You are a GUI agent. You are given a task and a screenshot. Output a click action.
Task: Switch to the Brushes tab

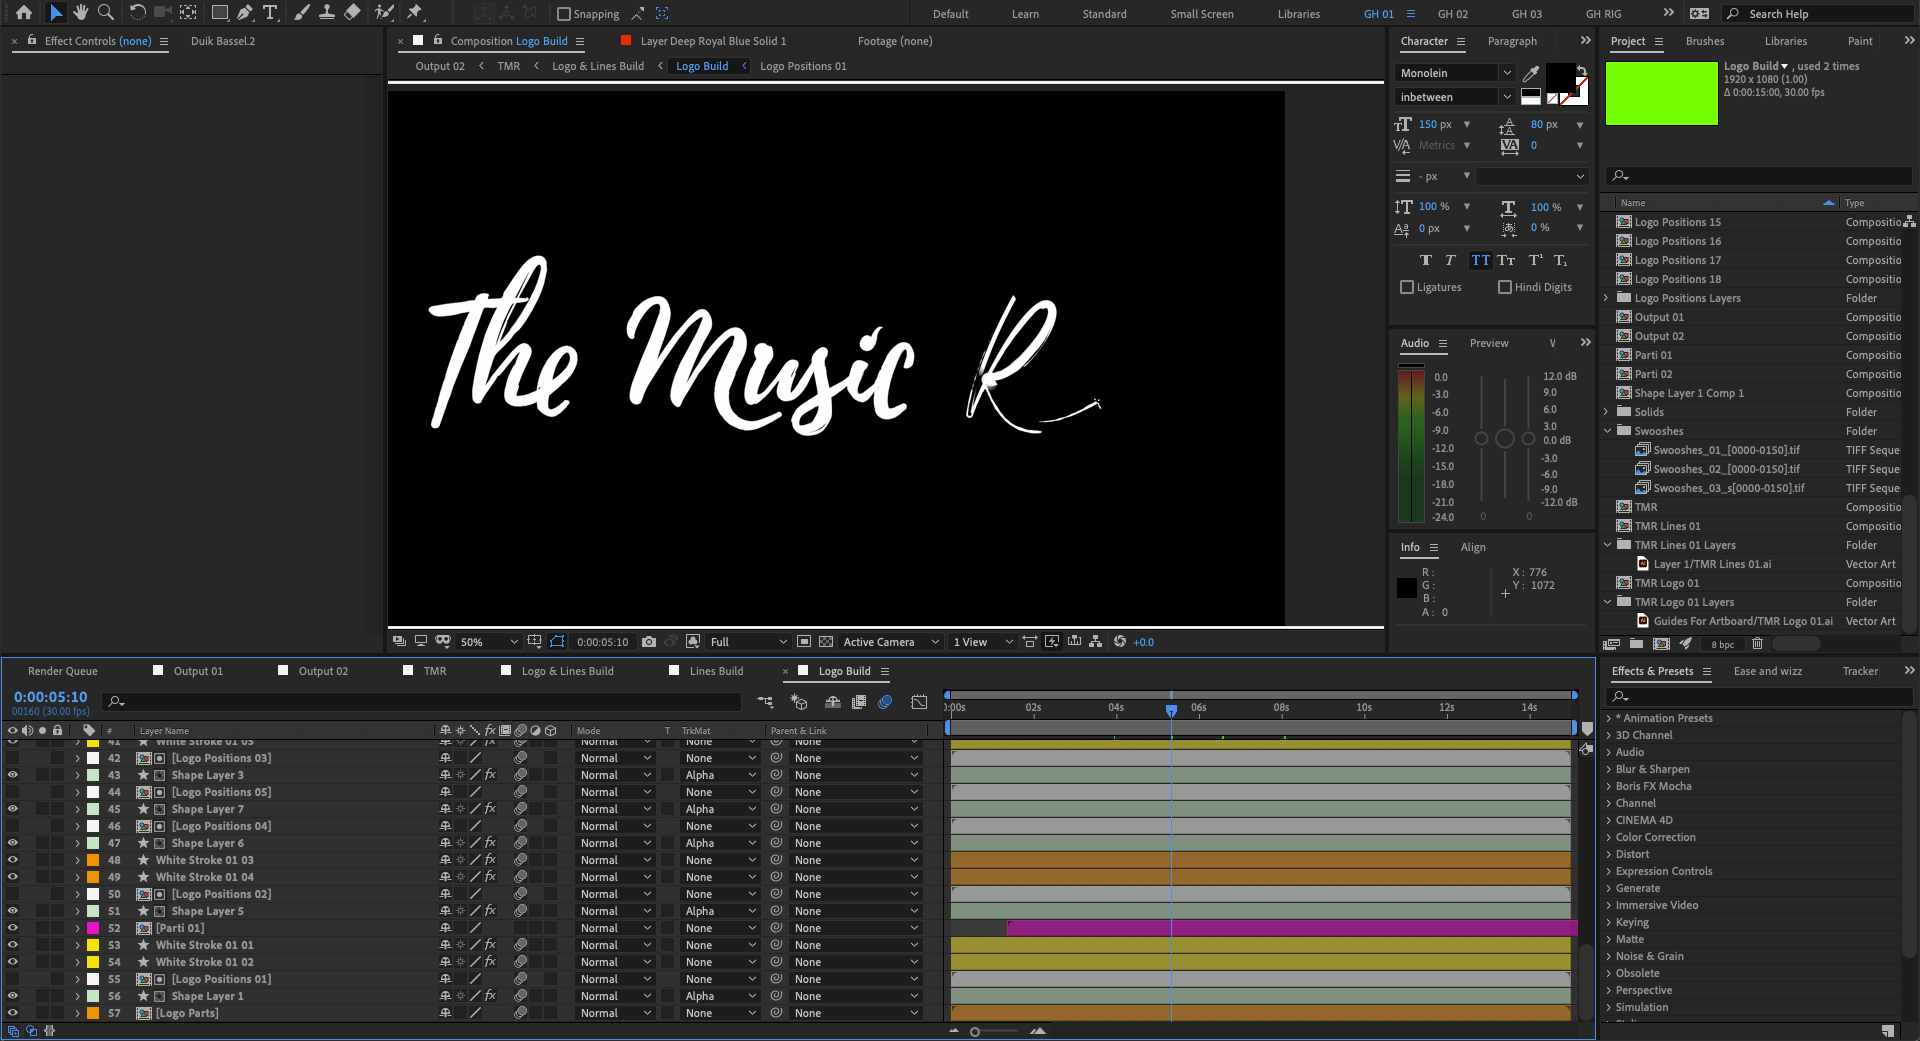(1705, 41)
